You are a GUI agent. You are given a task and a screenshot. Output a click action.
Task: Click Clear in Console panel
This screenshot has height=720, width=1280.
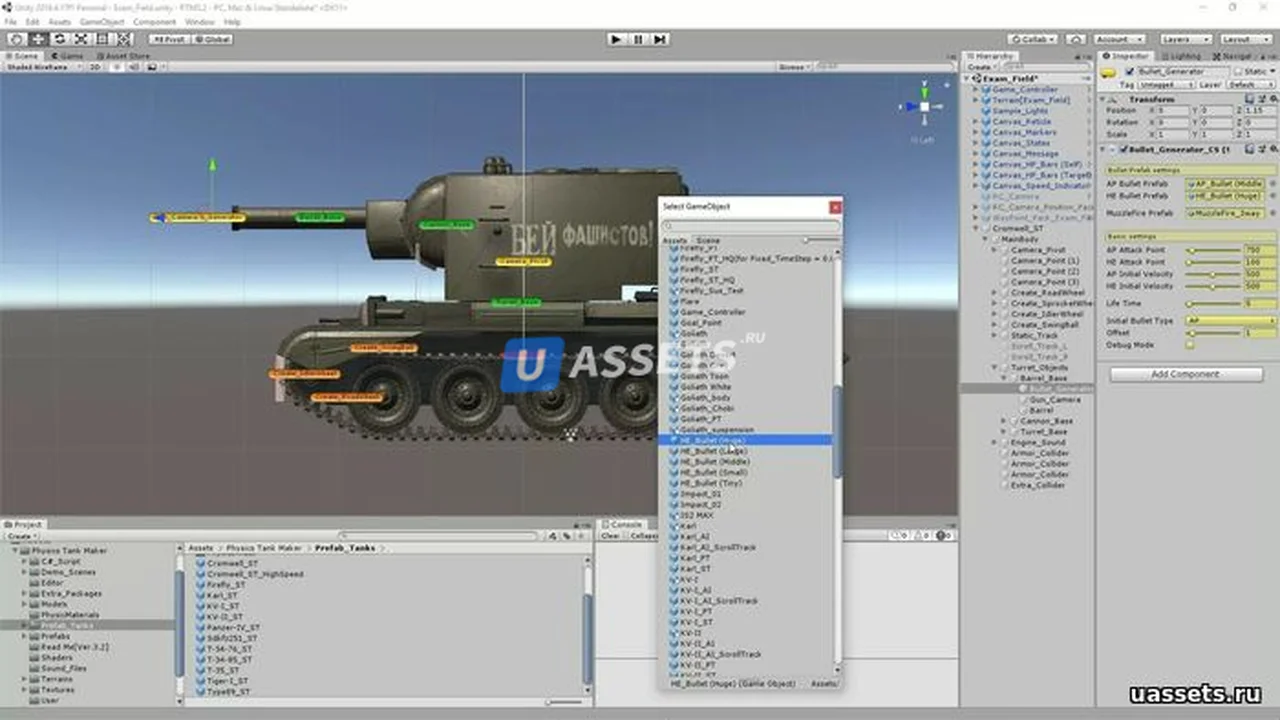pos(610,536)
